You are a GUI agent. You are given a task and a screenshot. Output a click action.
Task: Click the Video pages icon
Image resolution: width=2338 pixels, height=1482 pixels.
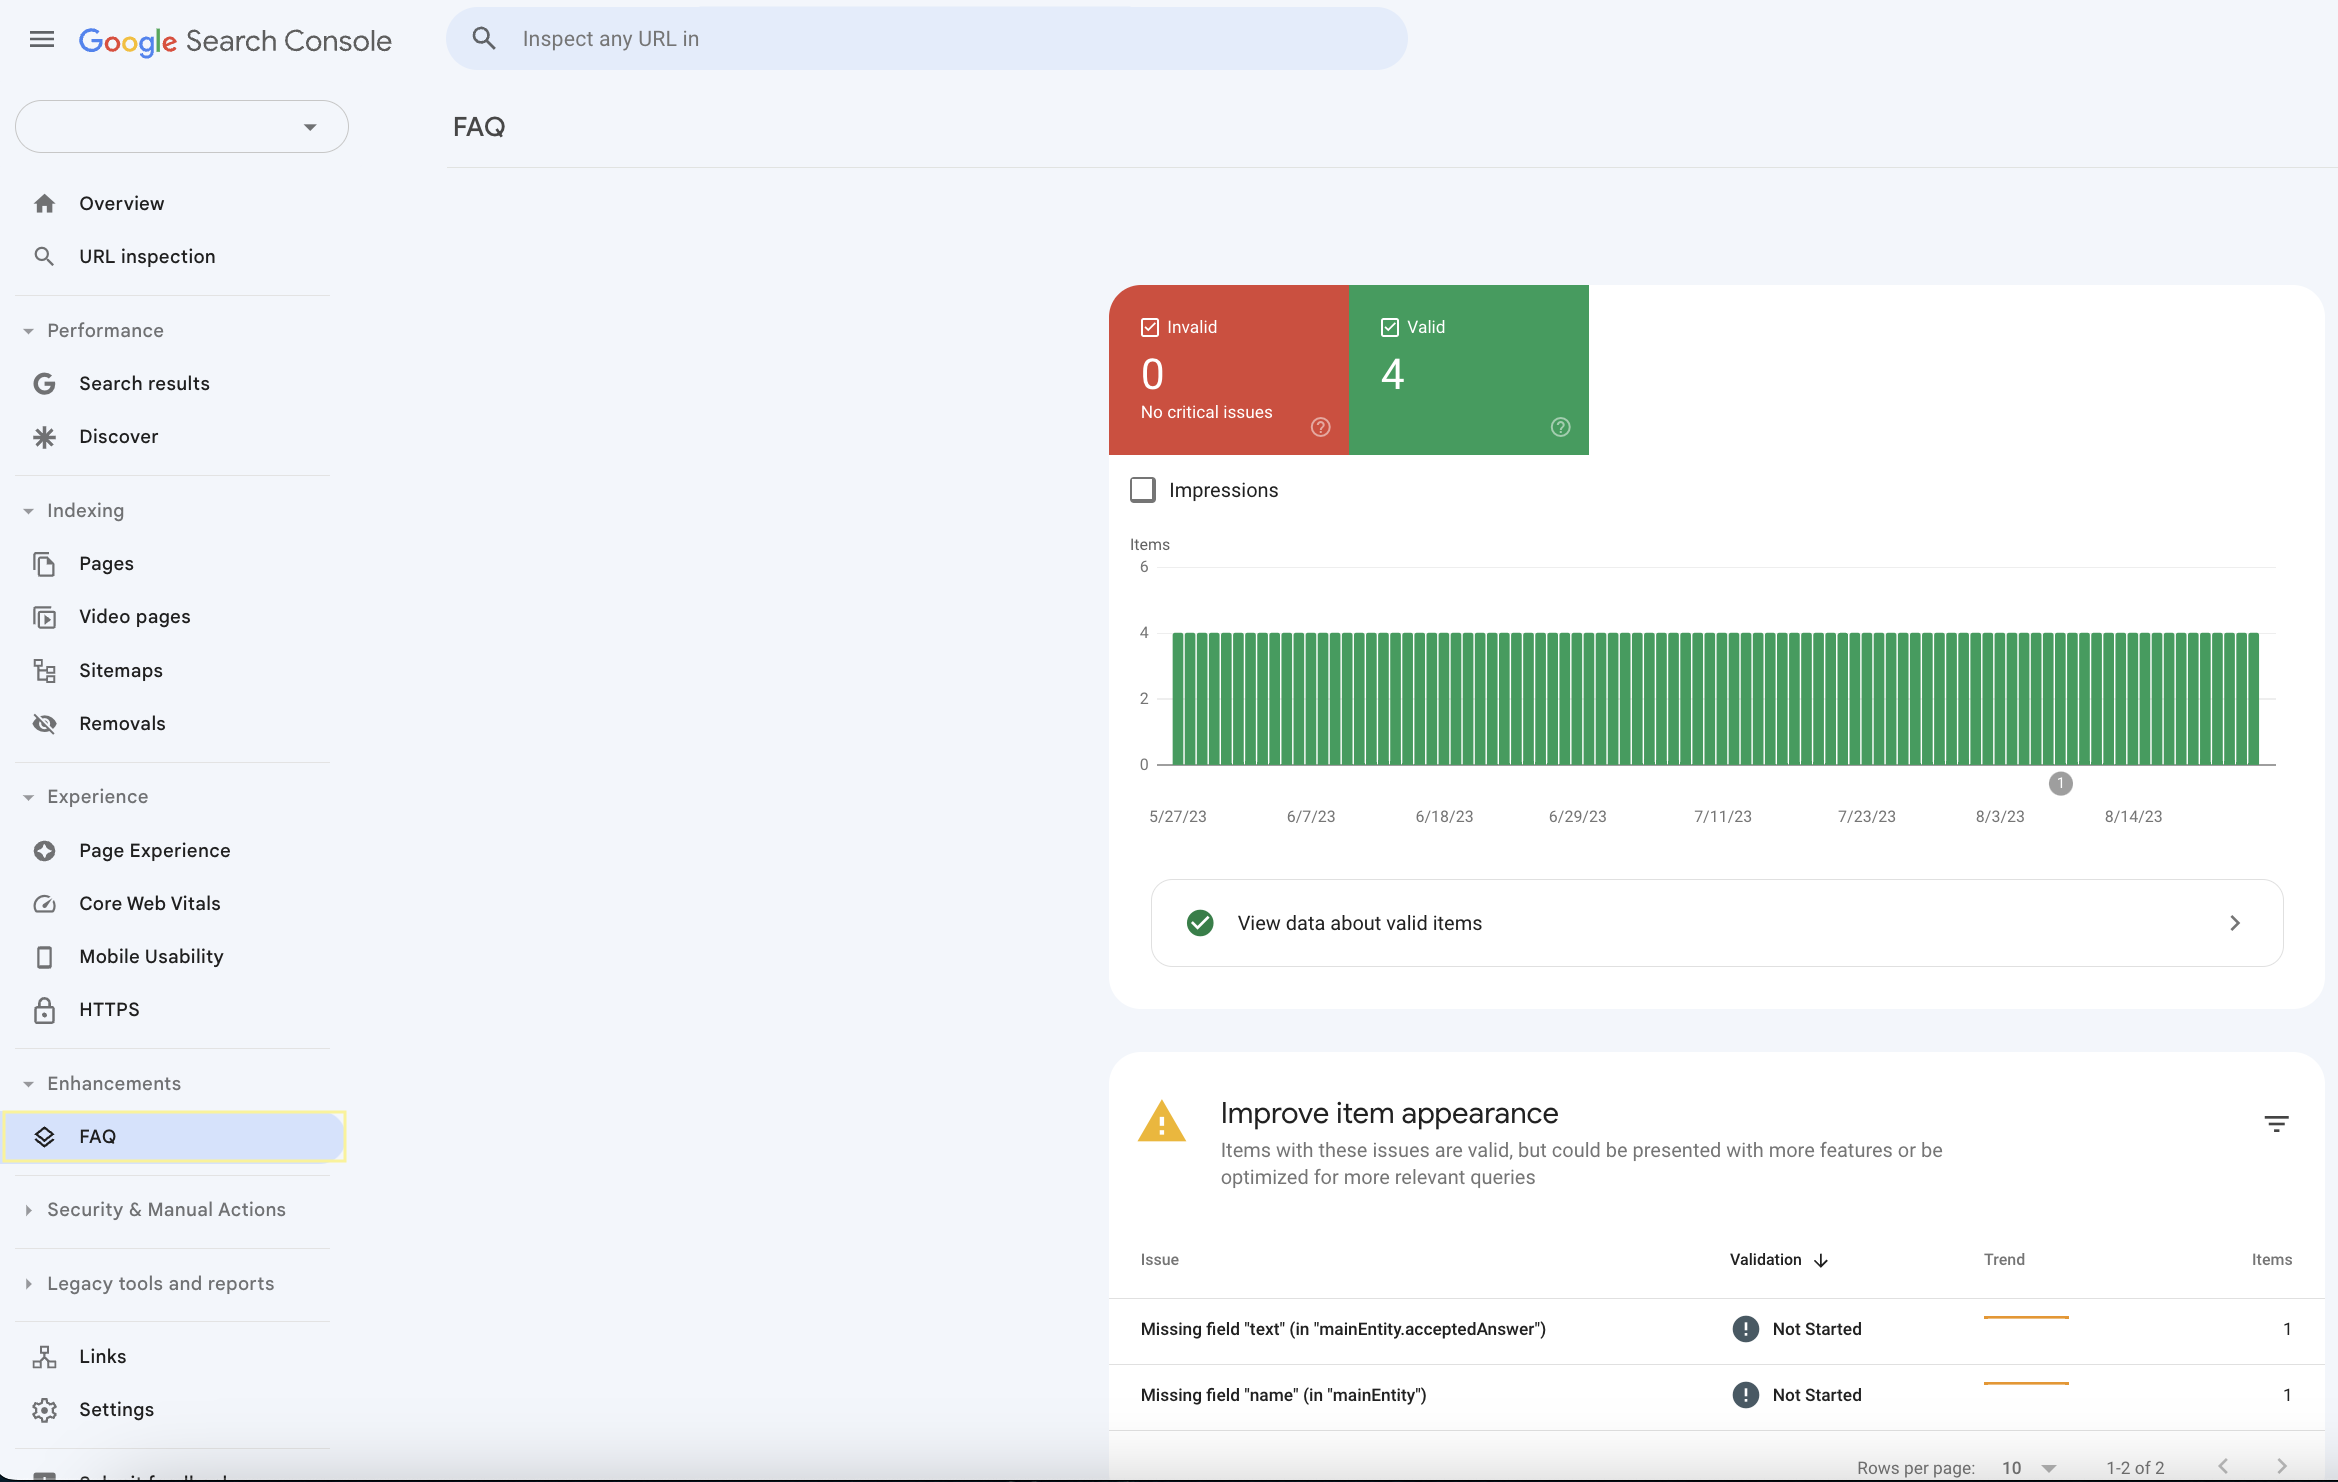pos(44,617)
